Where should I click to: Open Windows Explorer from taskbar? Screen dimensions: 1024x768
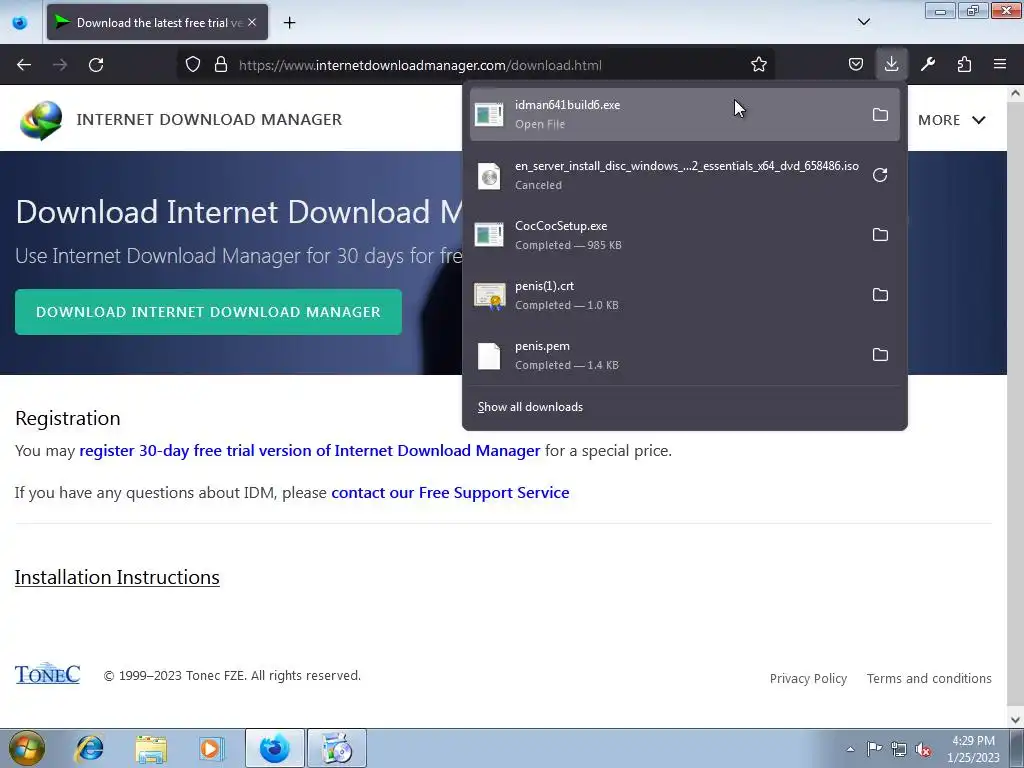(x=151, y=748)
